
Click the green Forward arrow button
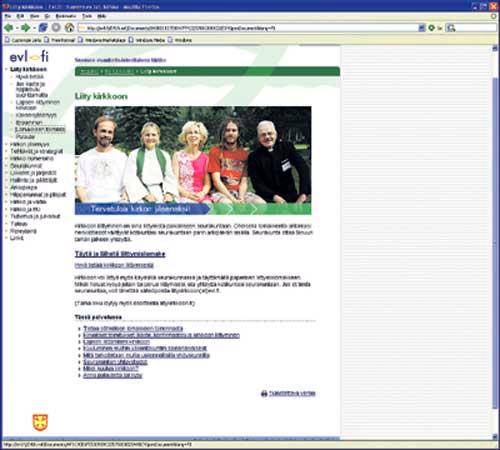[25, 28]
